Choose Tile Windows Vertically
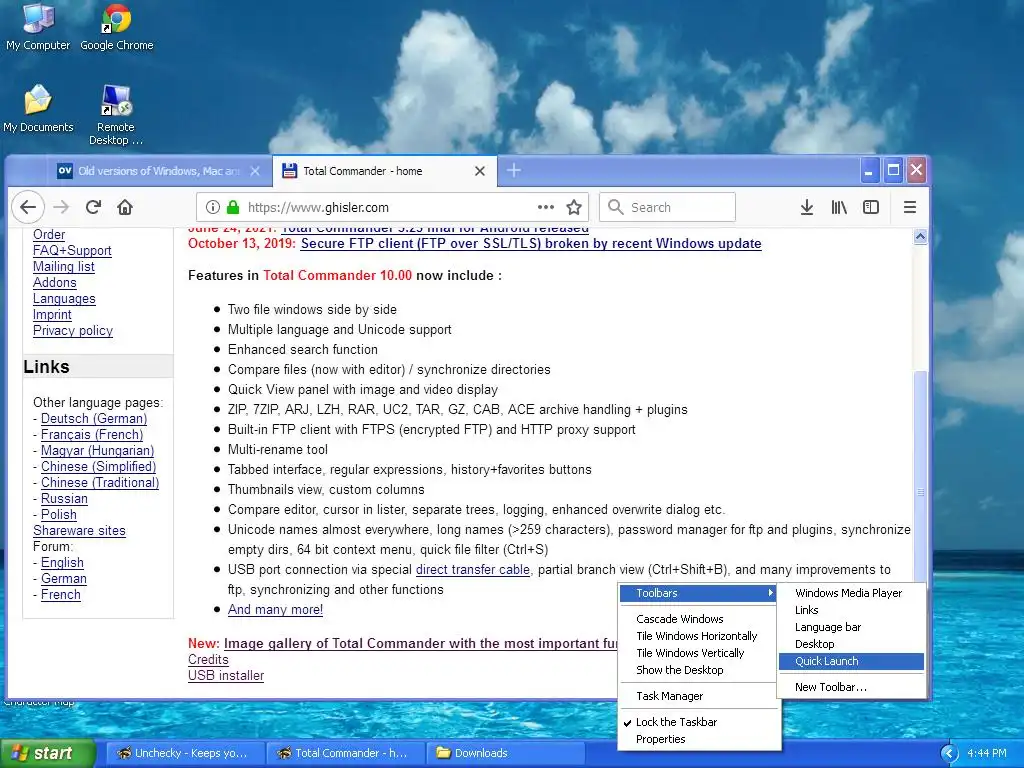 [690, 652]
